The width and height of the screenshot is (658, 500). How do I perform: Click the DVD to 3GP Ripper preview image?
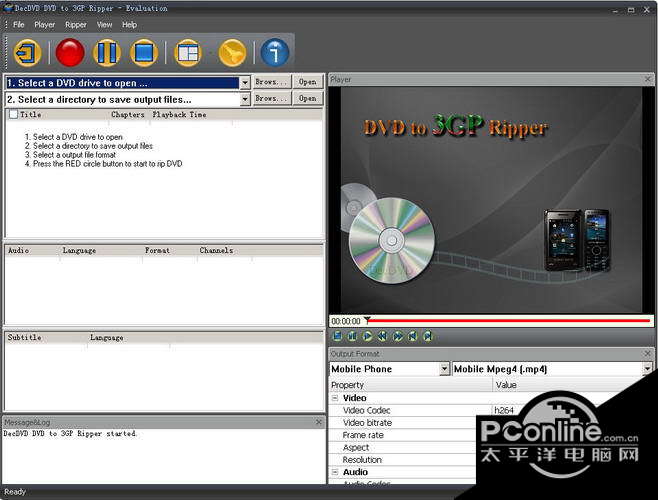coord(491,199)
